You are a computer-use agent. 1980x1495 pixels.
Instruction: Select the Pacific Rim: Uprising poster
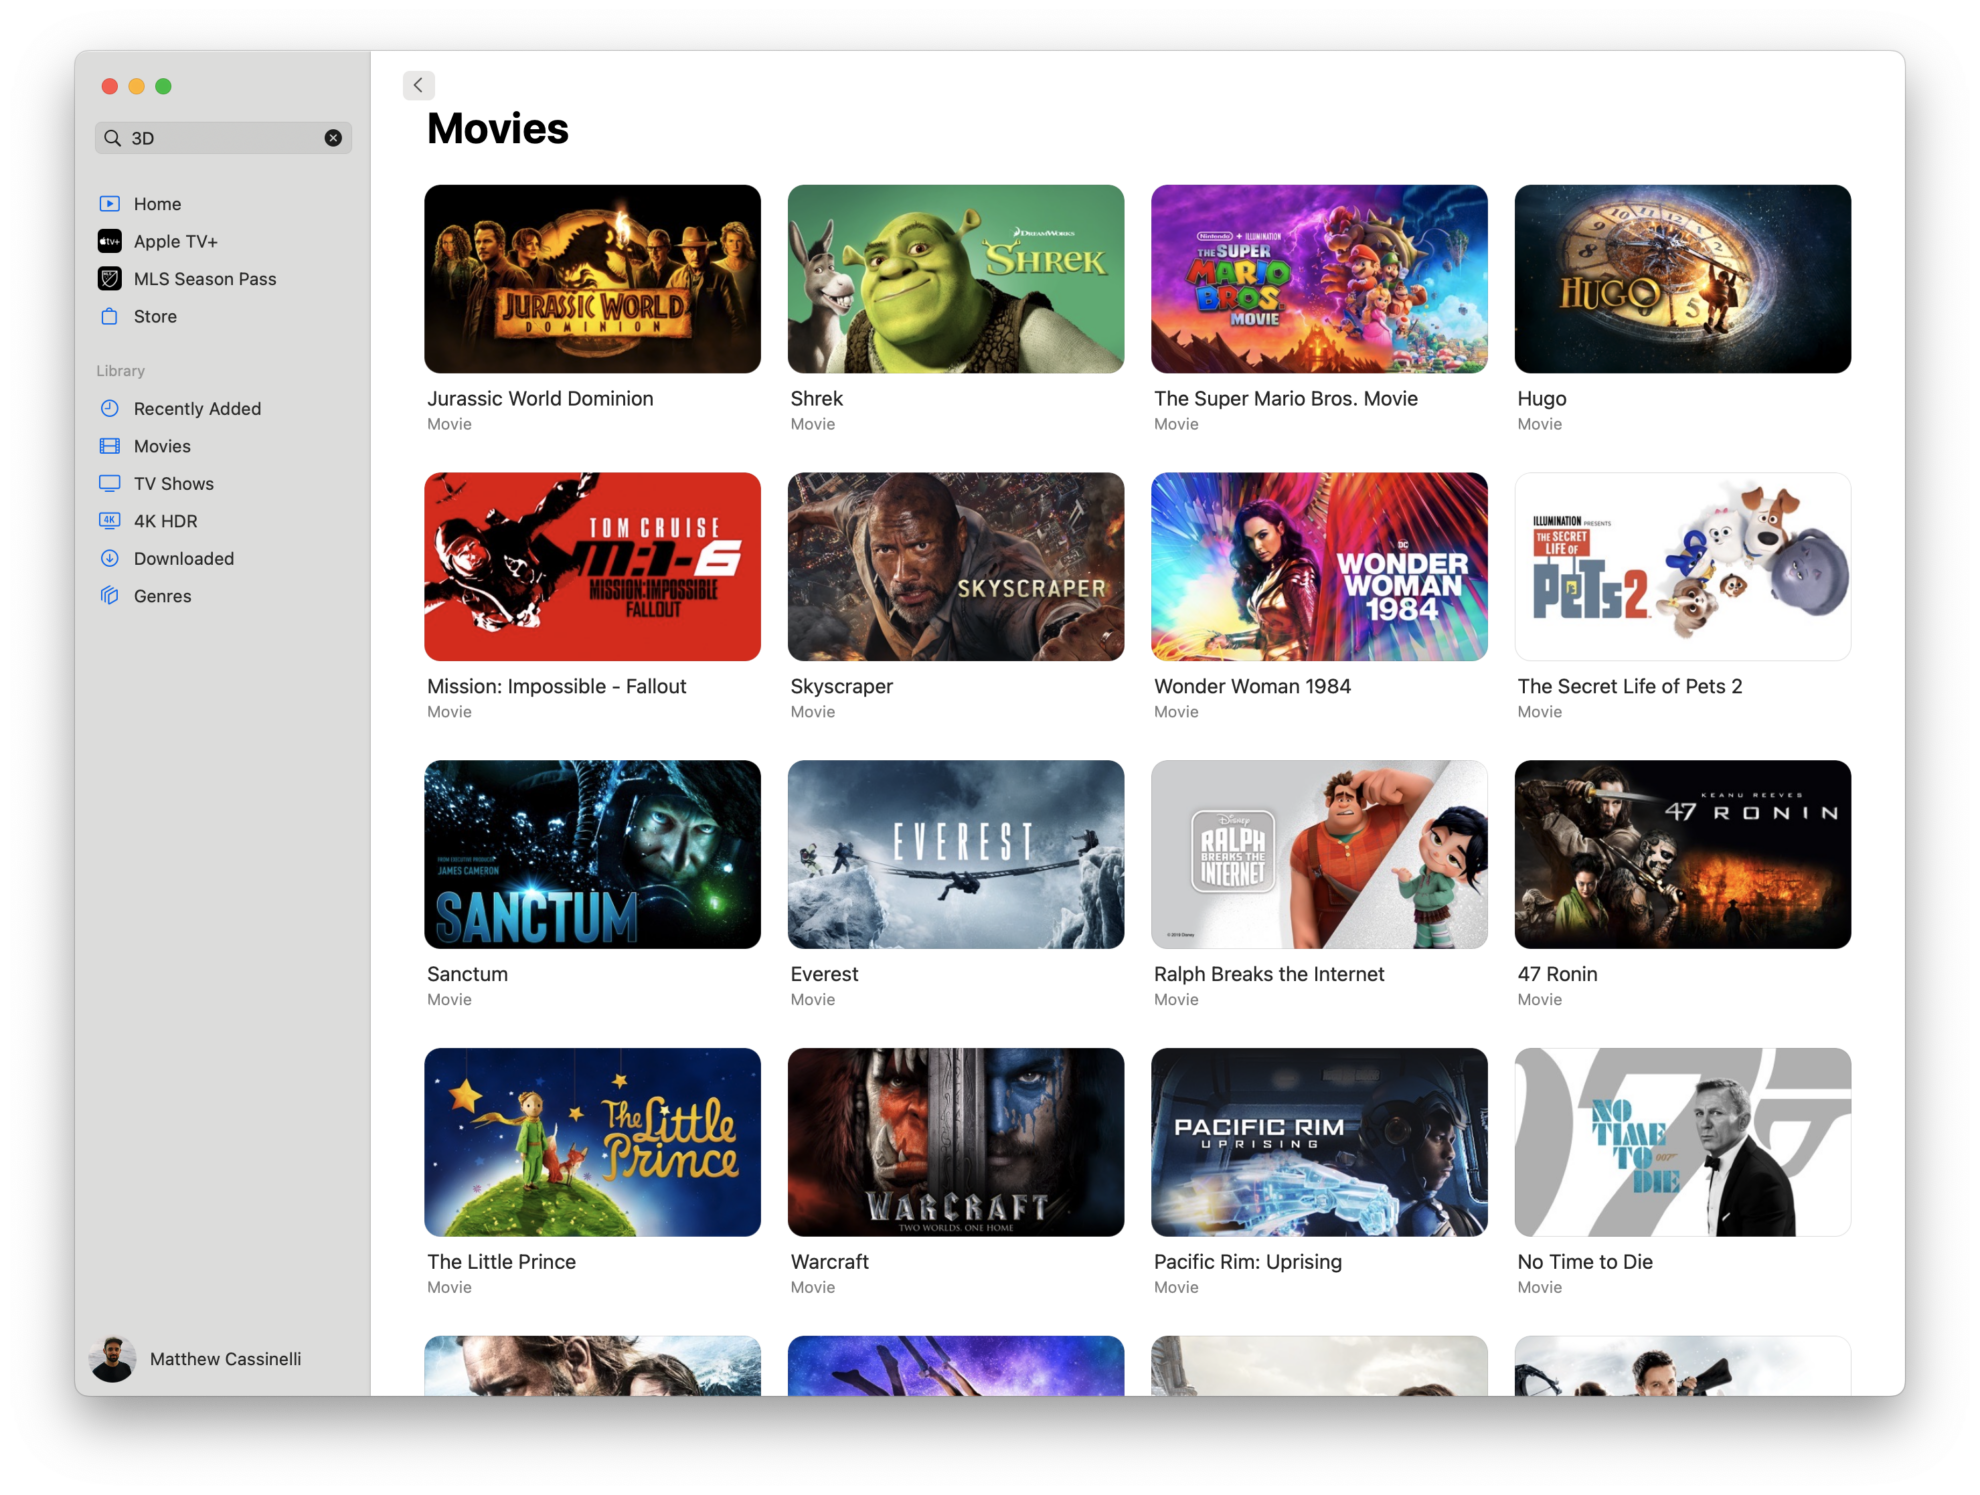point(1319,1142)
